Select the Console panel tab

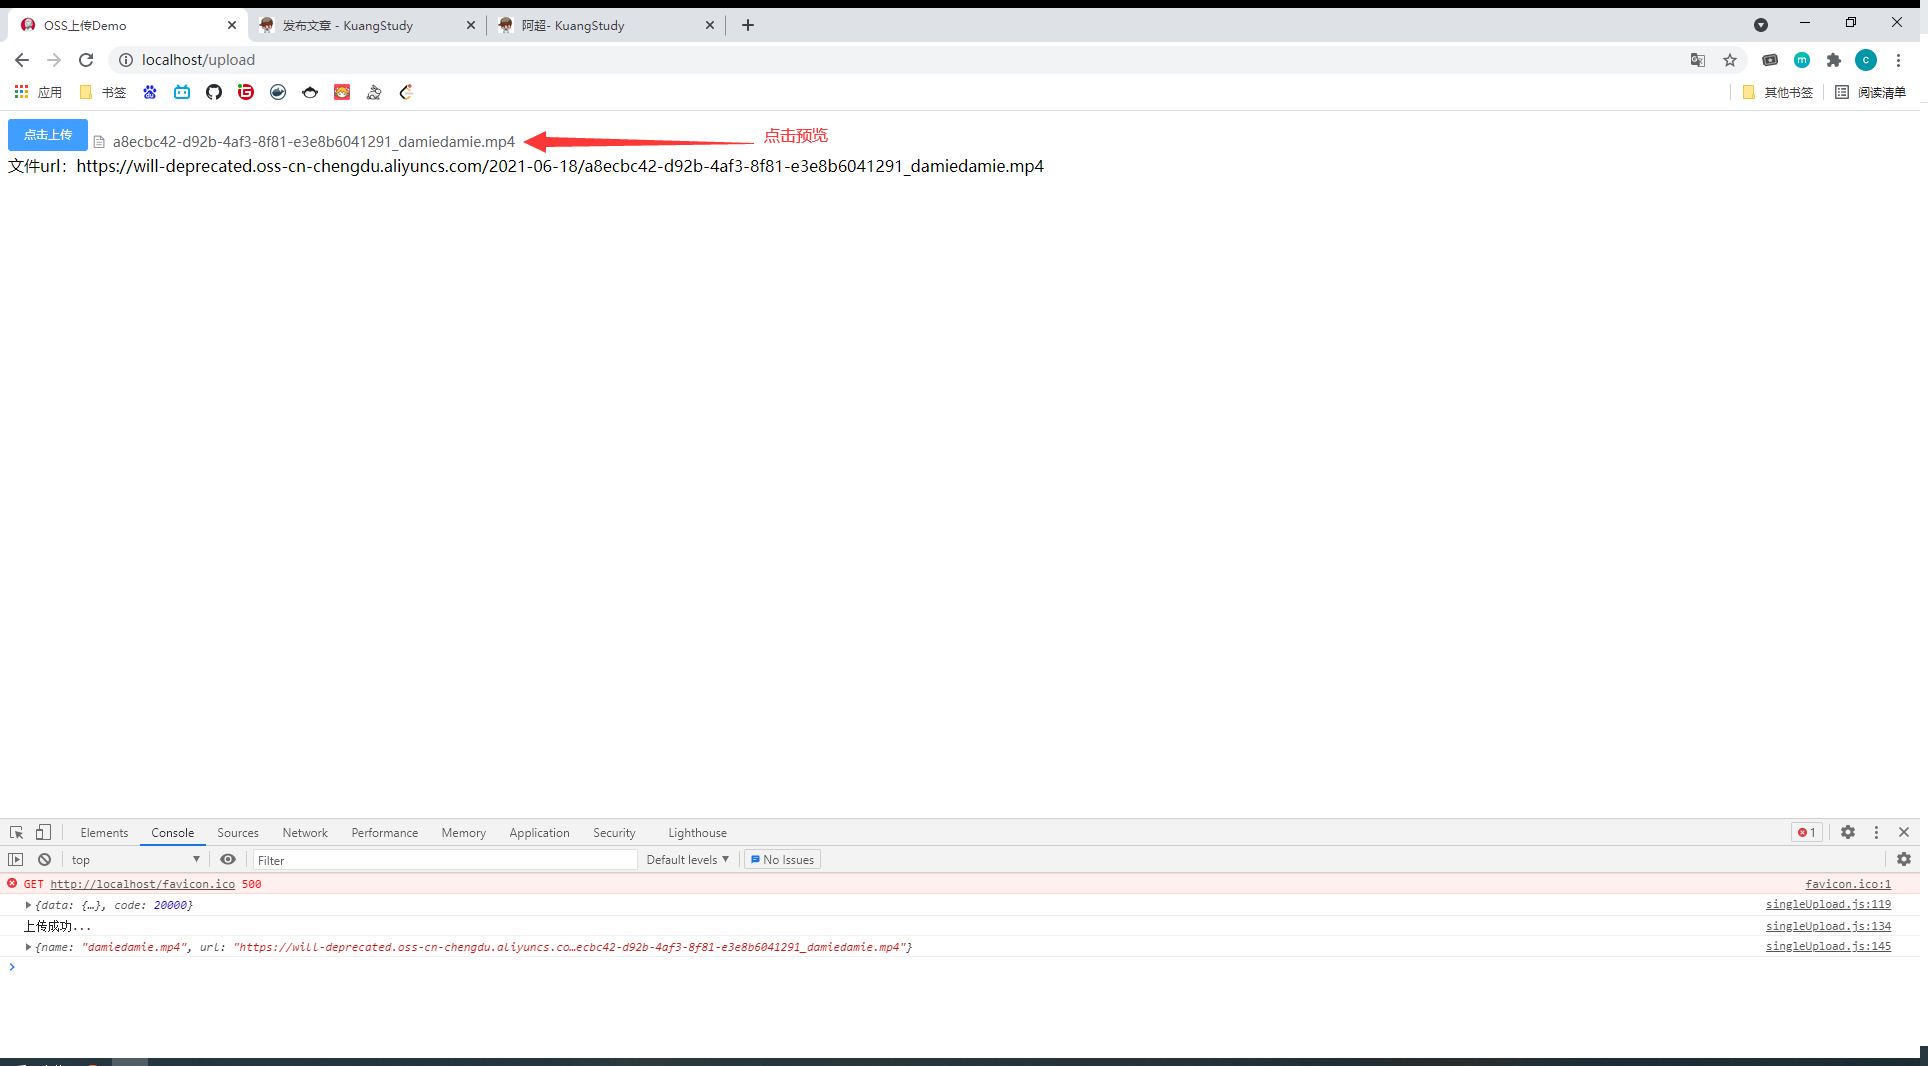point(173,832)
